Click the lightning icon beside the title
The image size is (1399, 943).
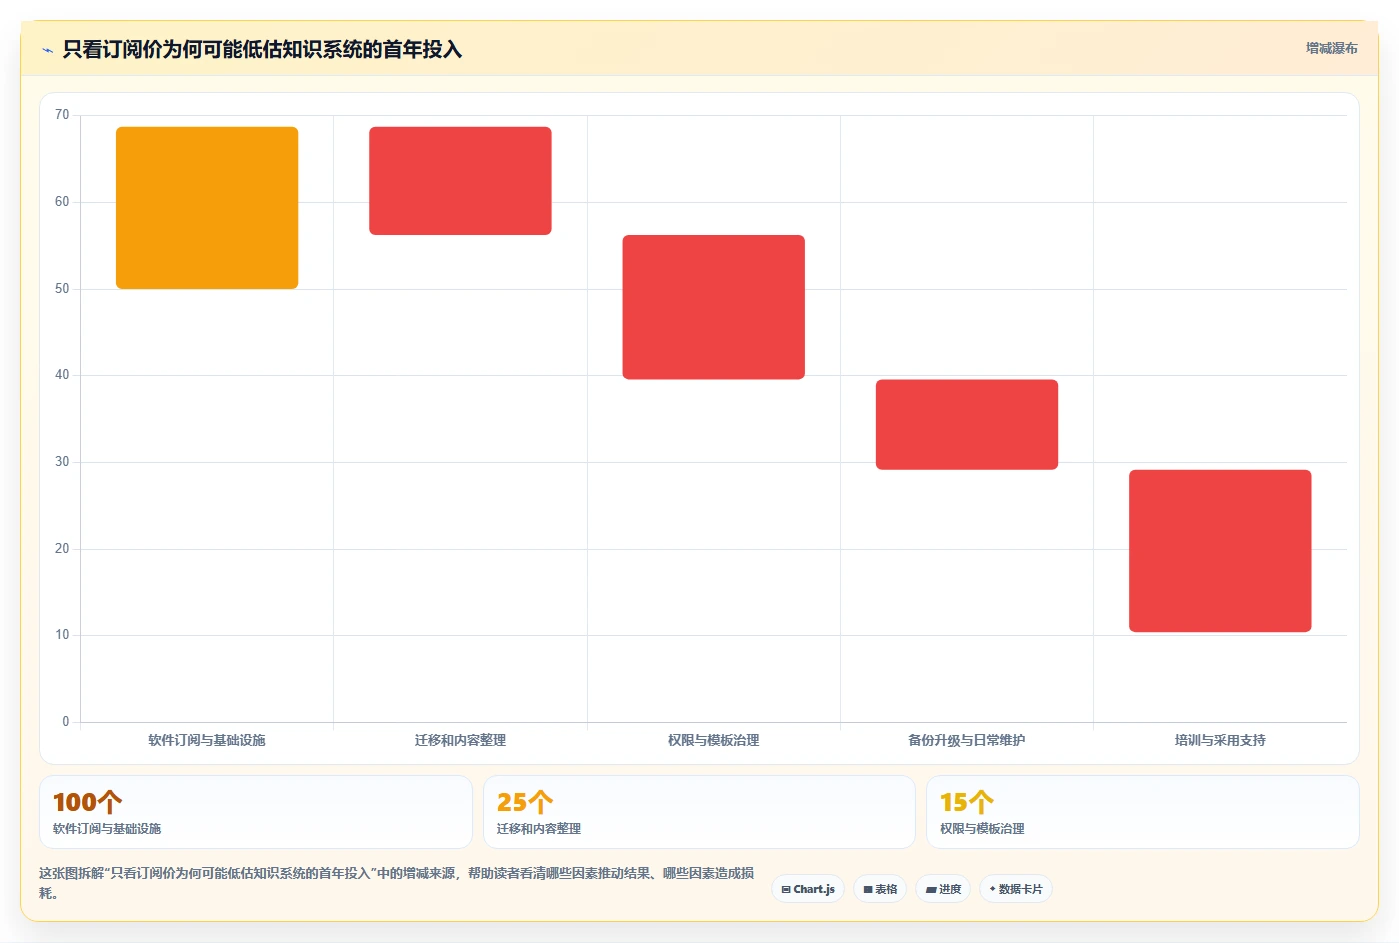(x=47, y=50)
